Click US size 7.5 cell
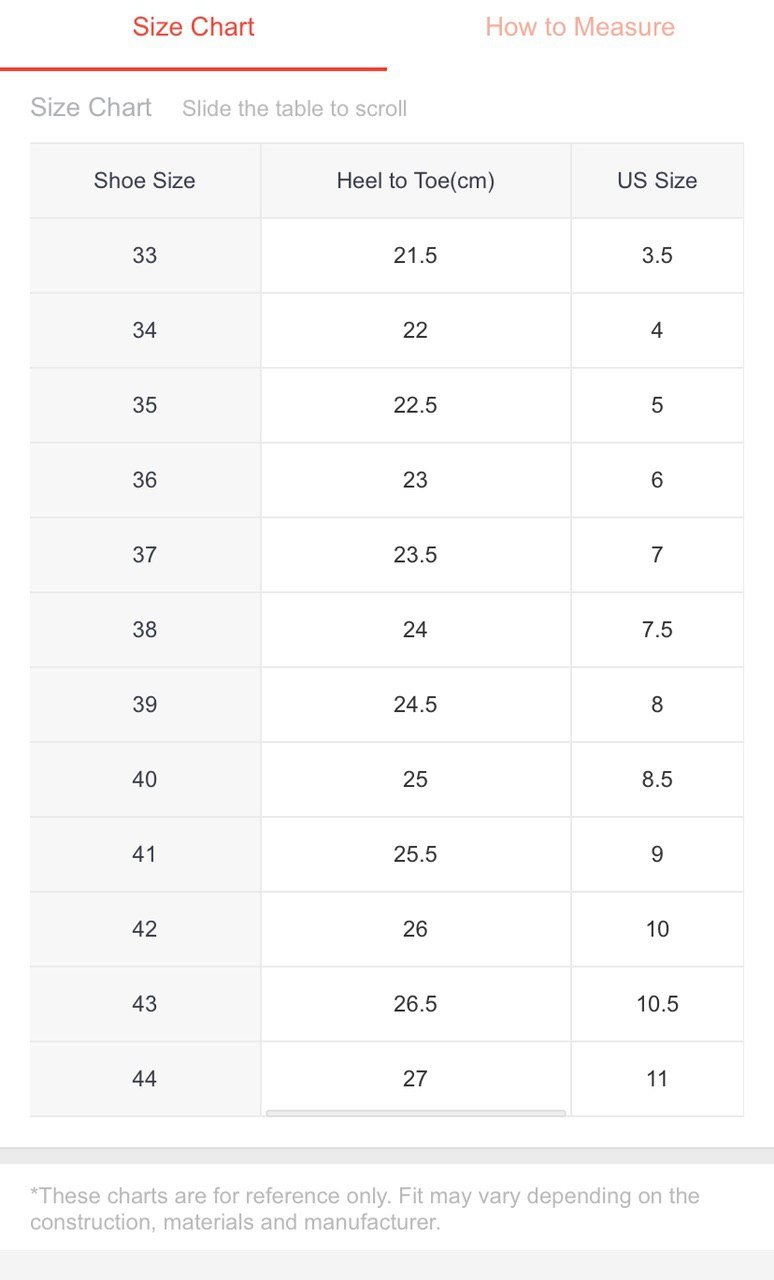Image resolution: width=774 pixels, height=1280 pixels. [657, 630]
